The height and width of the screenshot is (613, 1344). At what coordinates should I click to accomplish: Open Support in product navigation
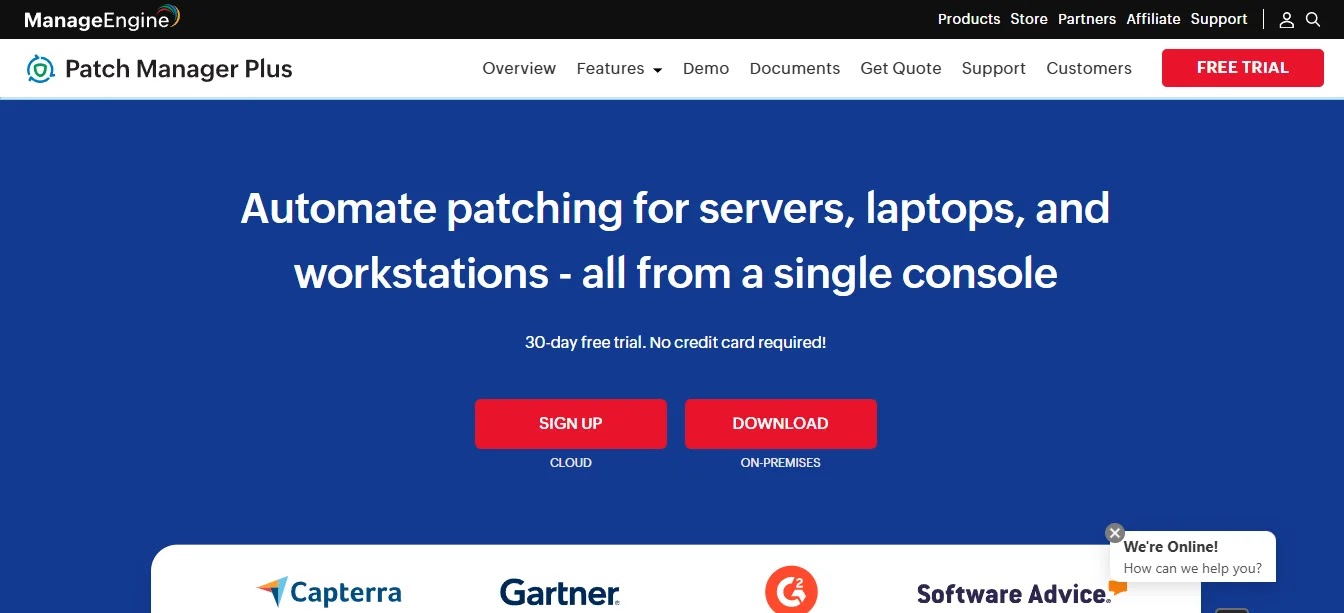pyautogui.click(x=994, y=68)
